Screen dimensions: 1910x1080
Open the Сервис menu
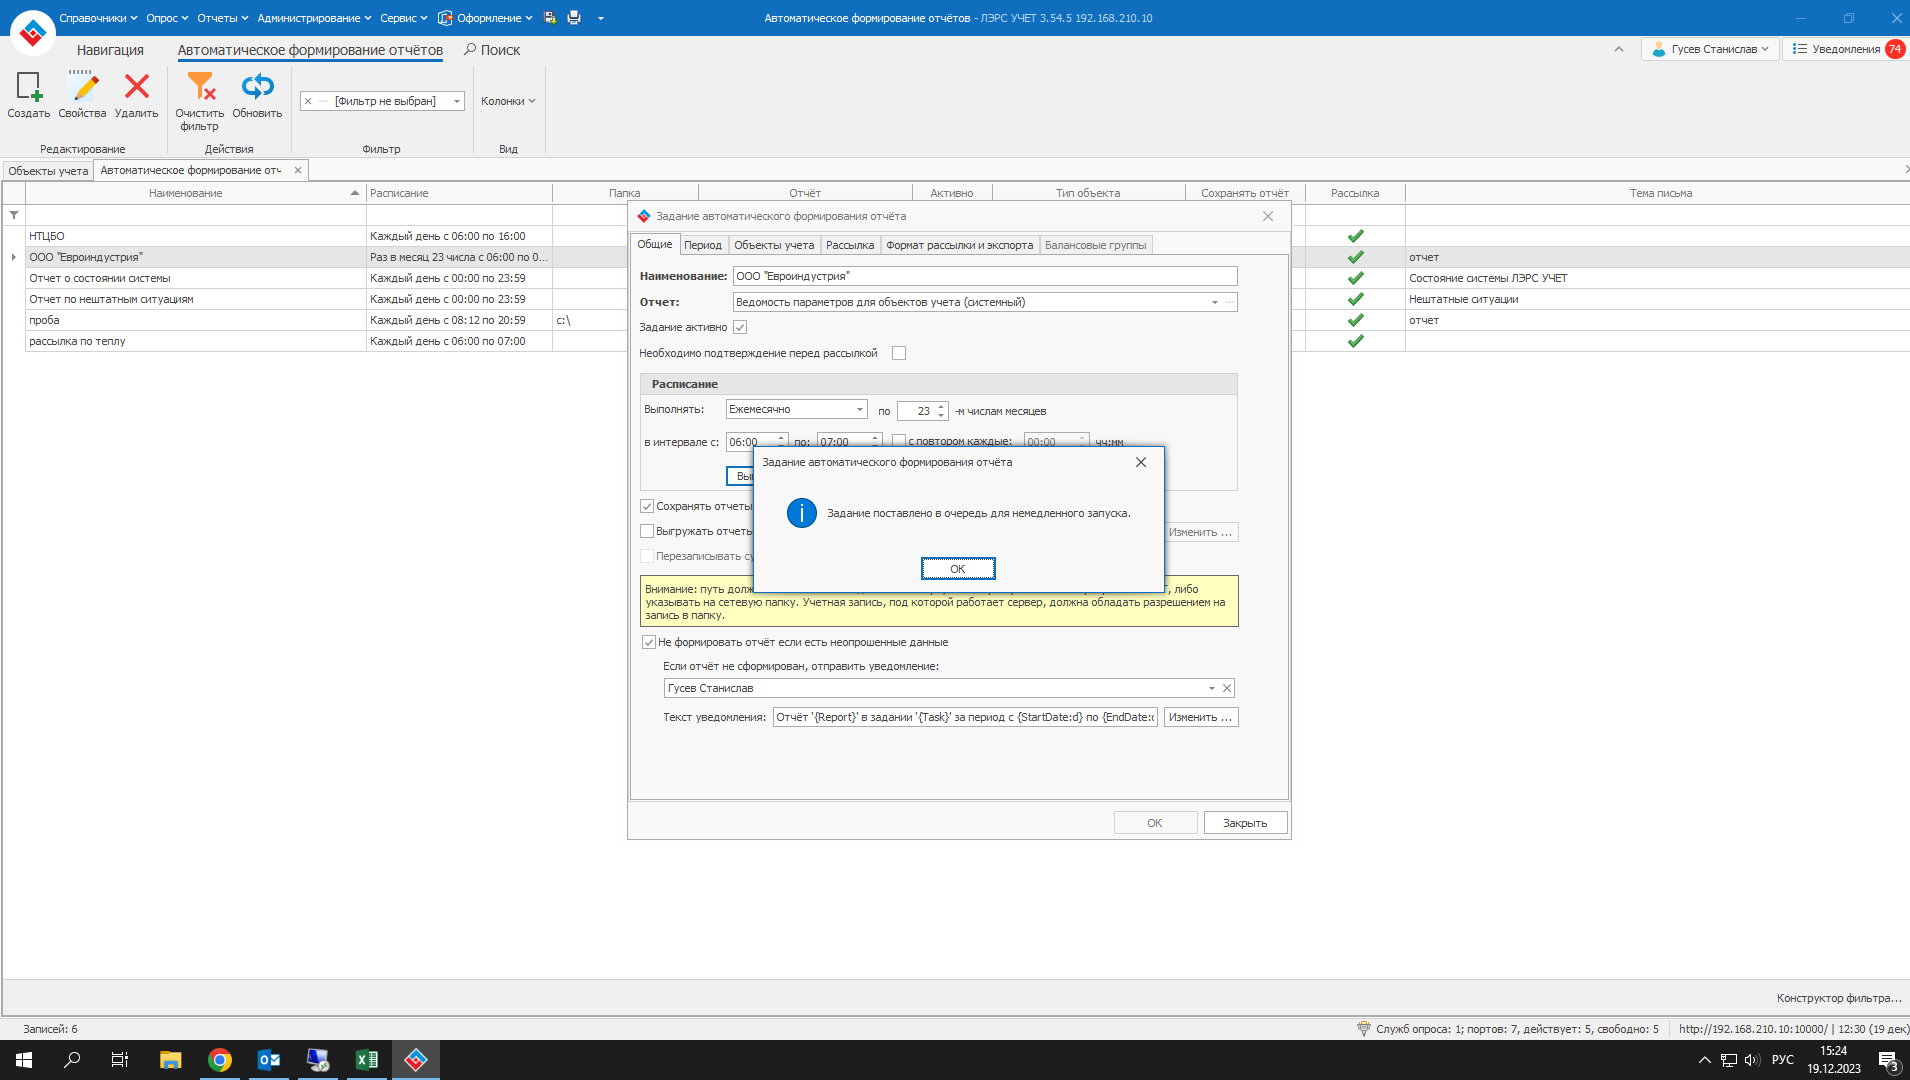point(404,18)
